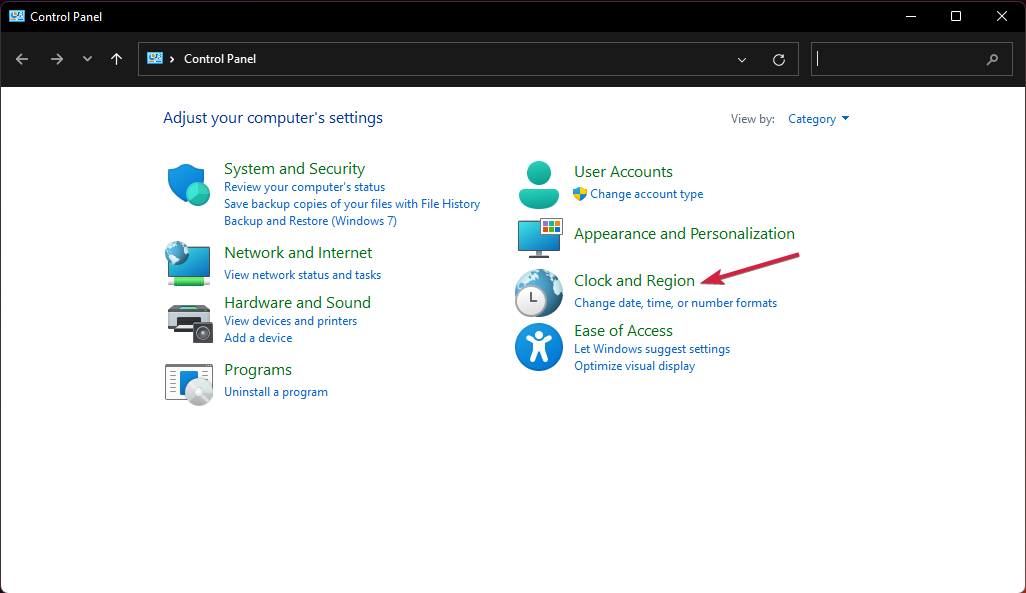Click View devices and printers
Image resolution: width=1026 pixels, height=593 pixels.
pos(291,321)
